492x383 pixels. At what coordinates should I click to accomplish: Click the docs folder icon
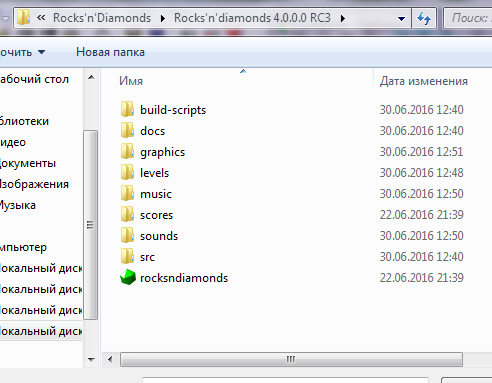point(127,130)
